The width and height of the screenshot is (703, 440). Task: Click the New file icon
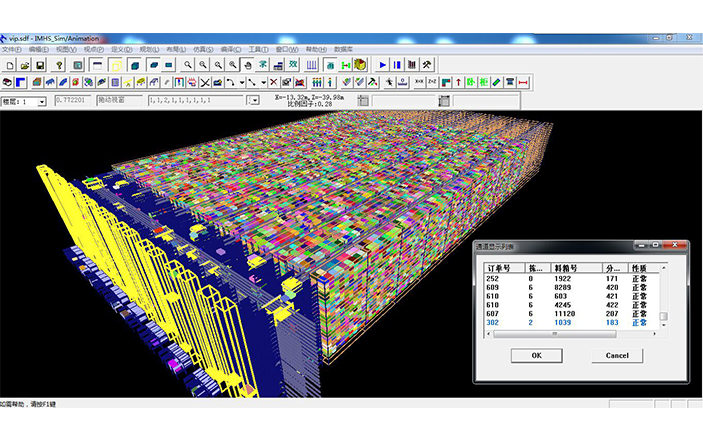pos(8,65)
